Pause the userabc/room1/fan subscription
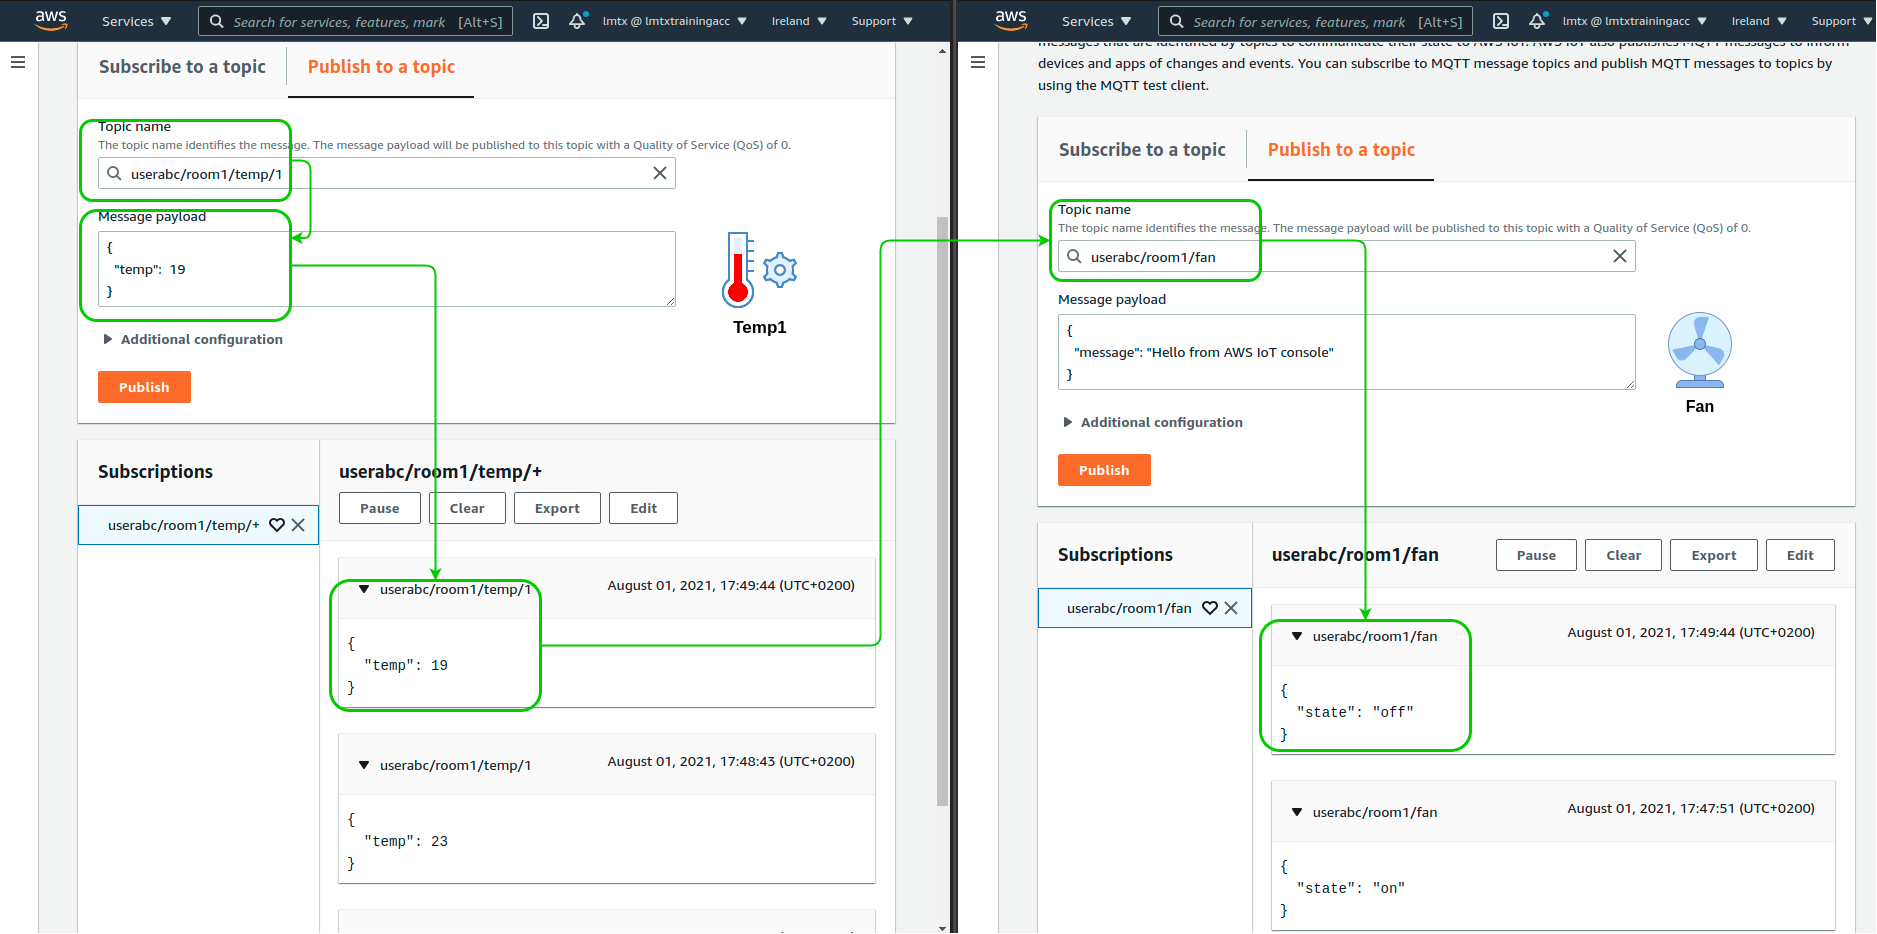 [1536, 555]
